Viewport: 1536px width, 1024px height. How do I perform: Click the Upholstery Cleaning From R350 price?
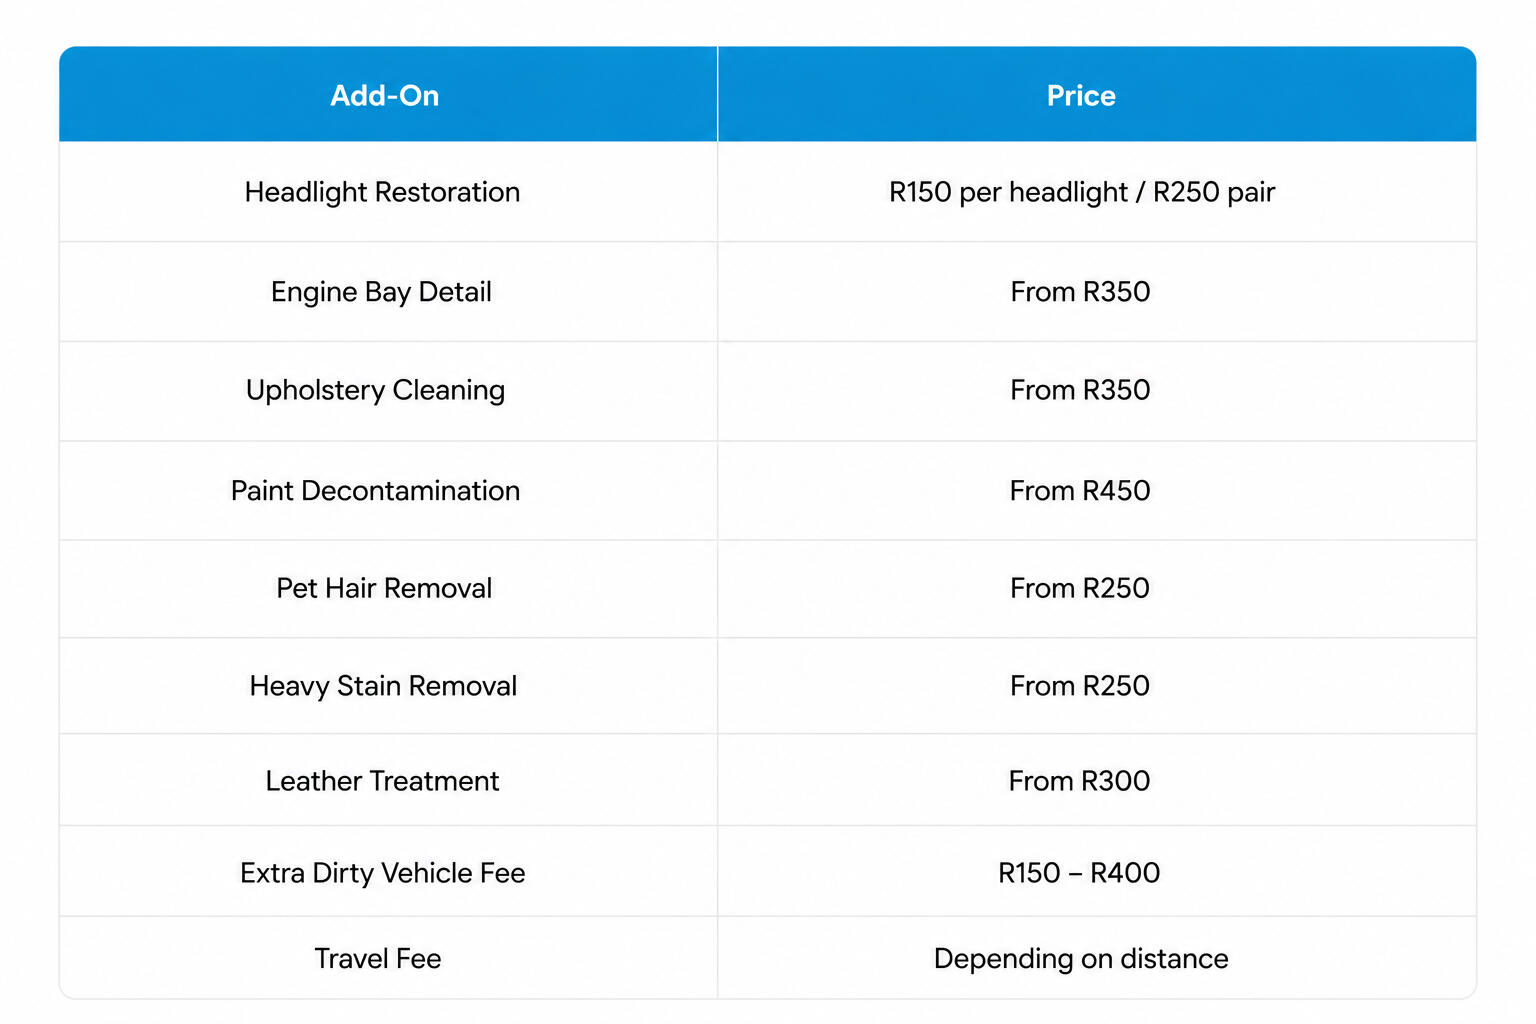1080,390
